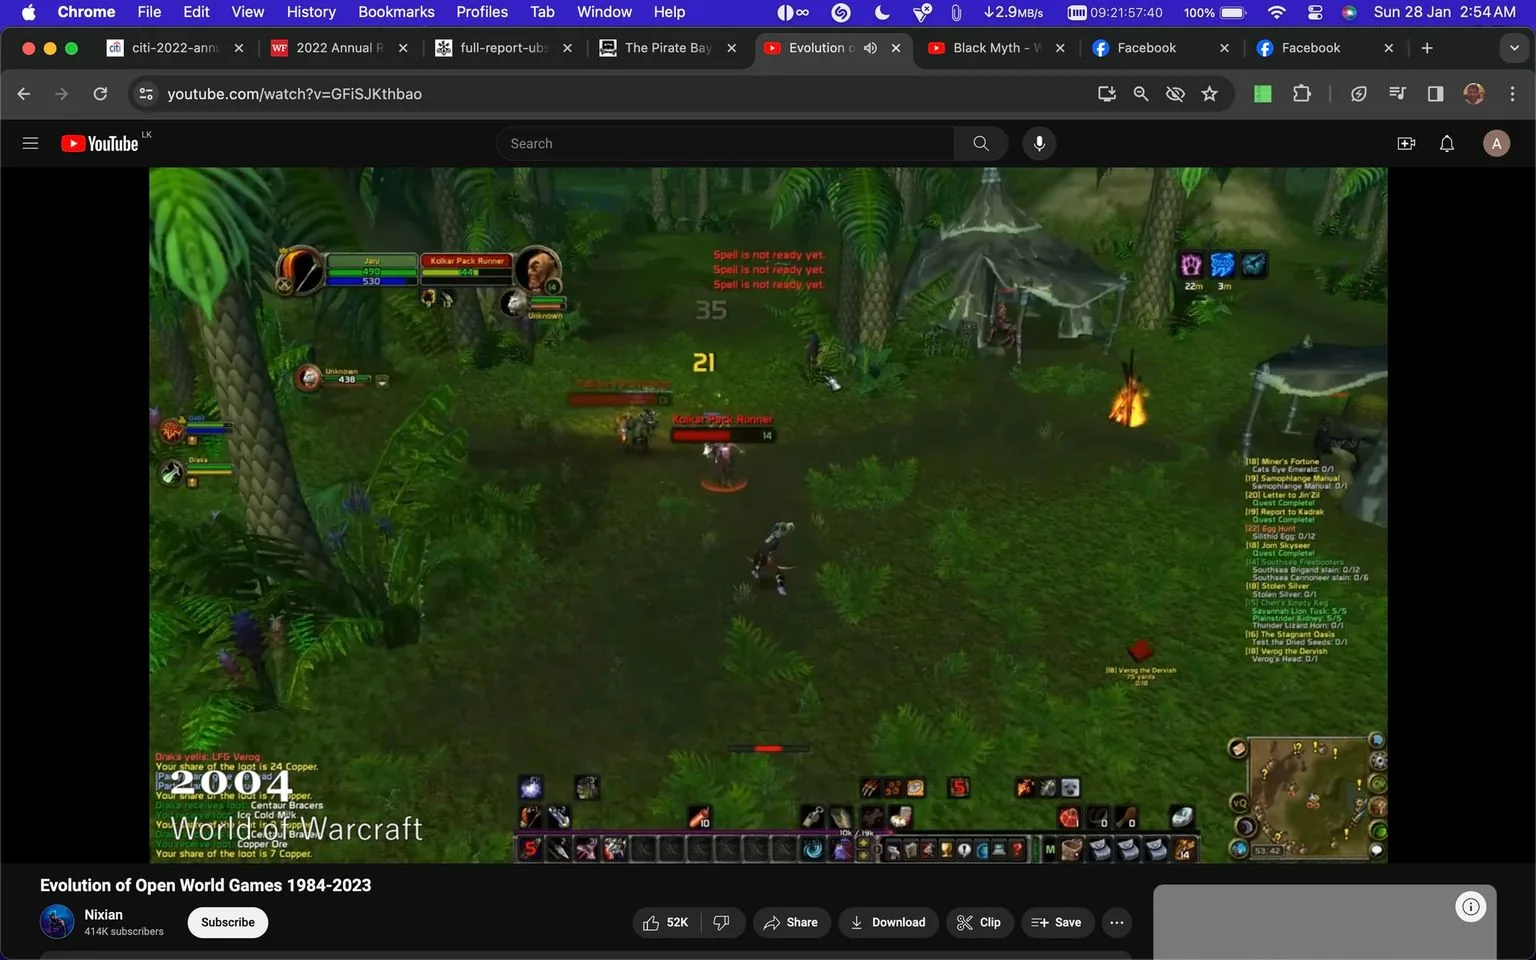The image size is (1536, 960).
Task: Click the Download button
Action: click(x=888, y=922)
